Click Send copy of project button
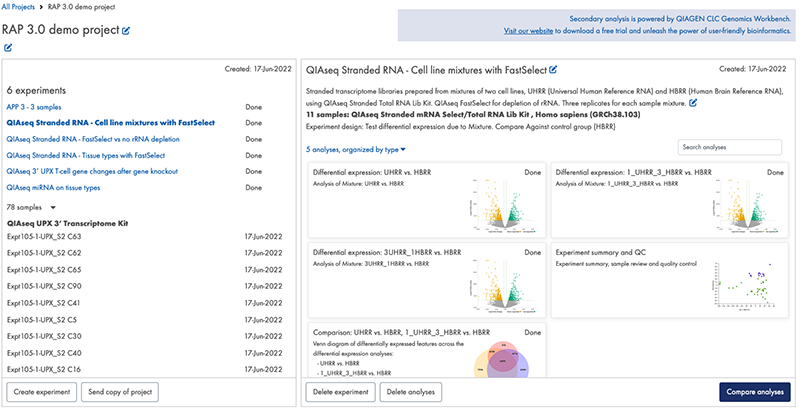Image resolution: width=800 pixels, height=409 pixels. (x=120, y=392)
